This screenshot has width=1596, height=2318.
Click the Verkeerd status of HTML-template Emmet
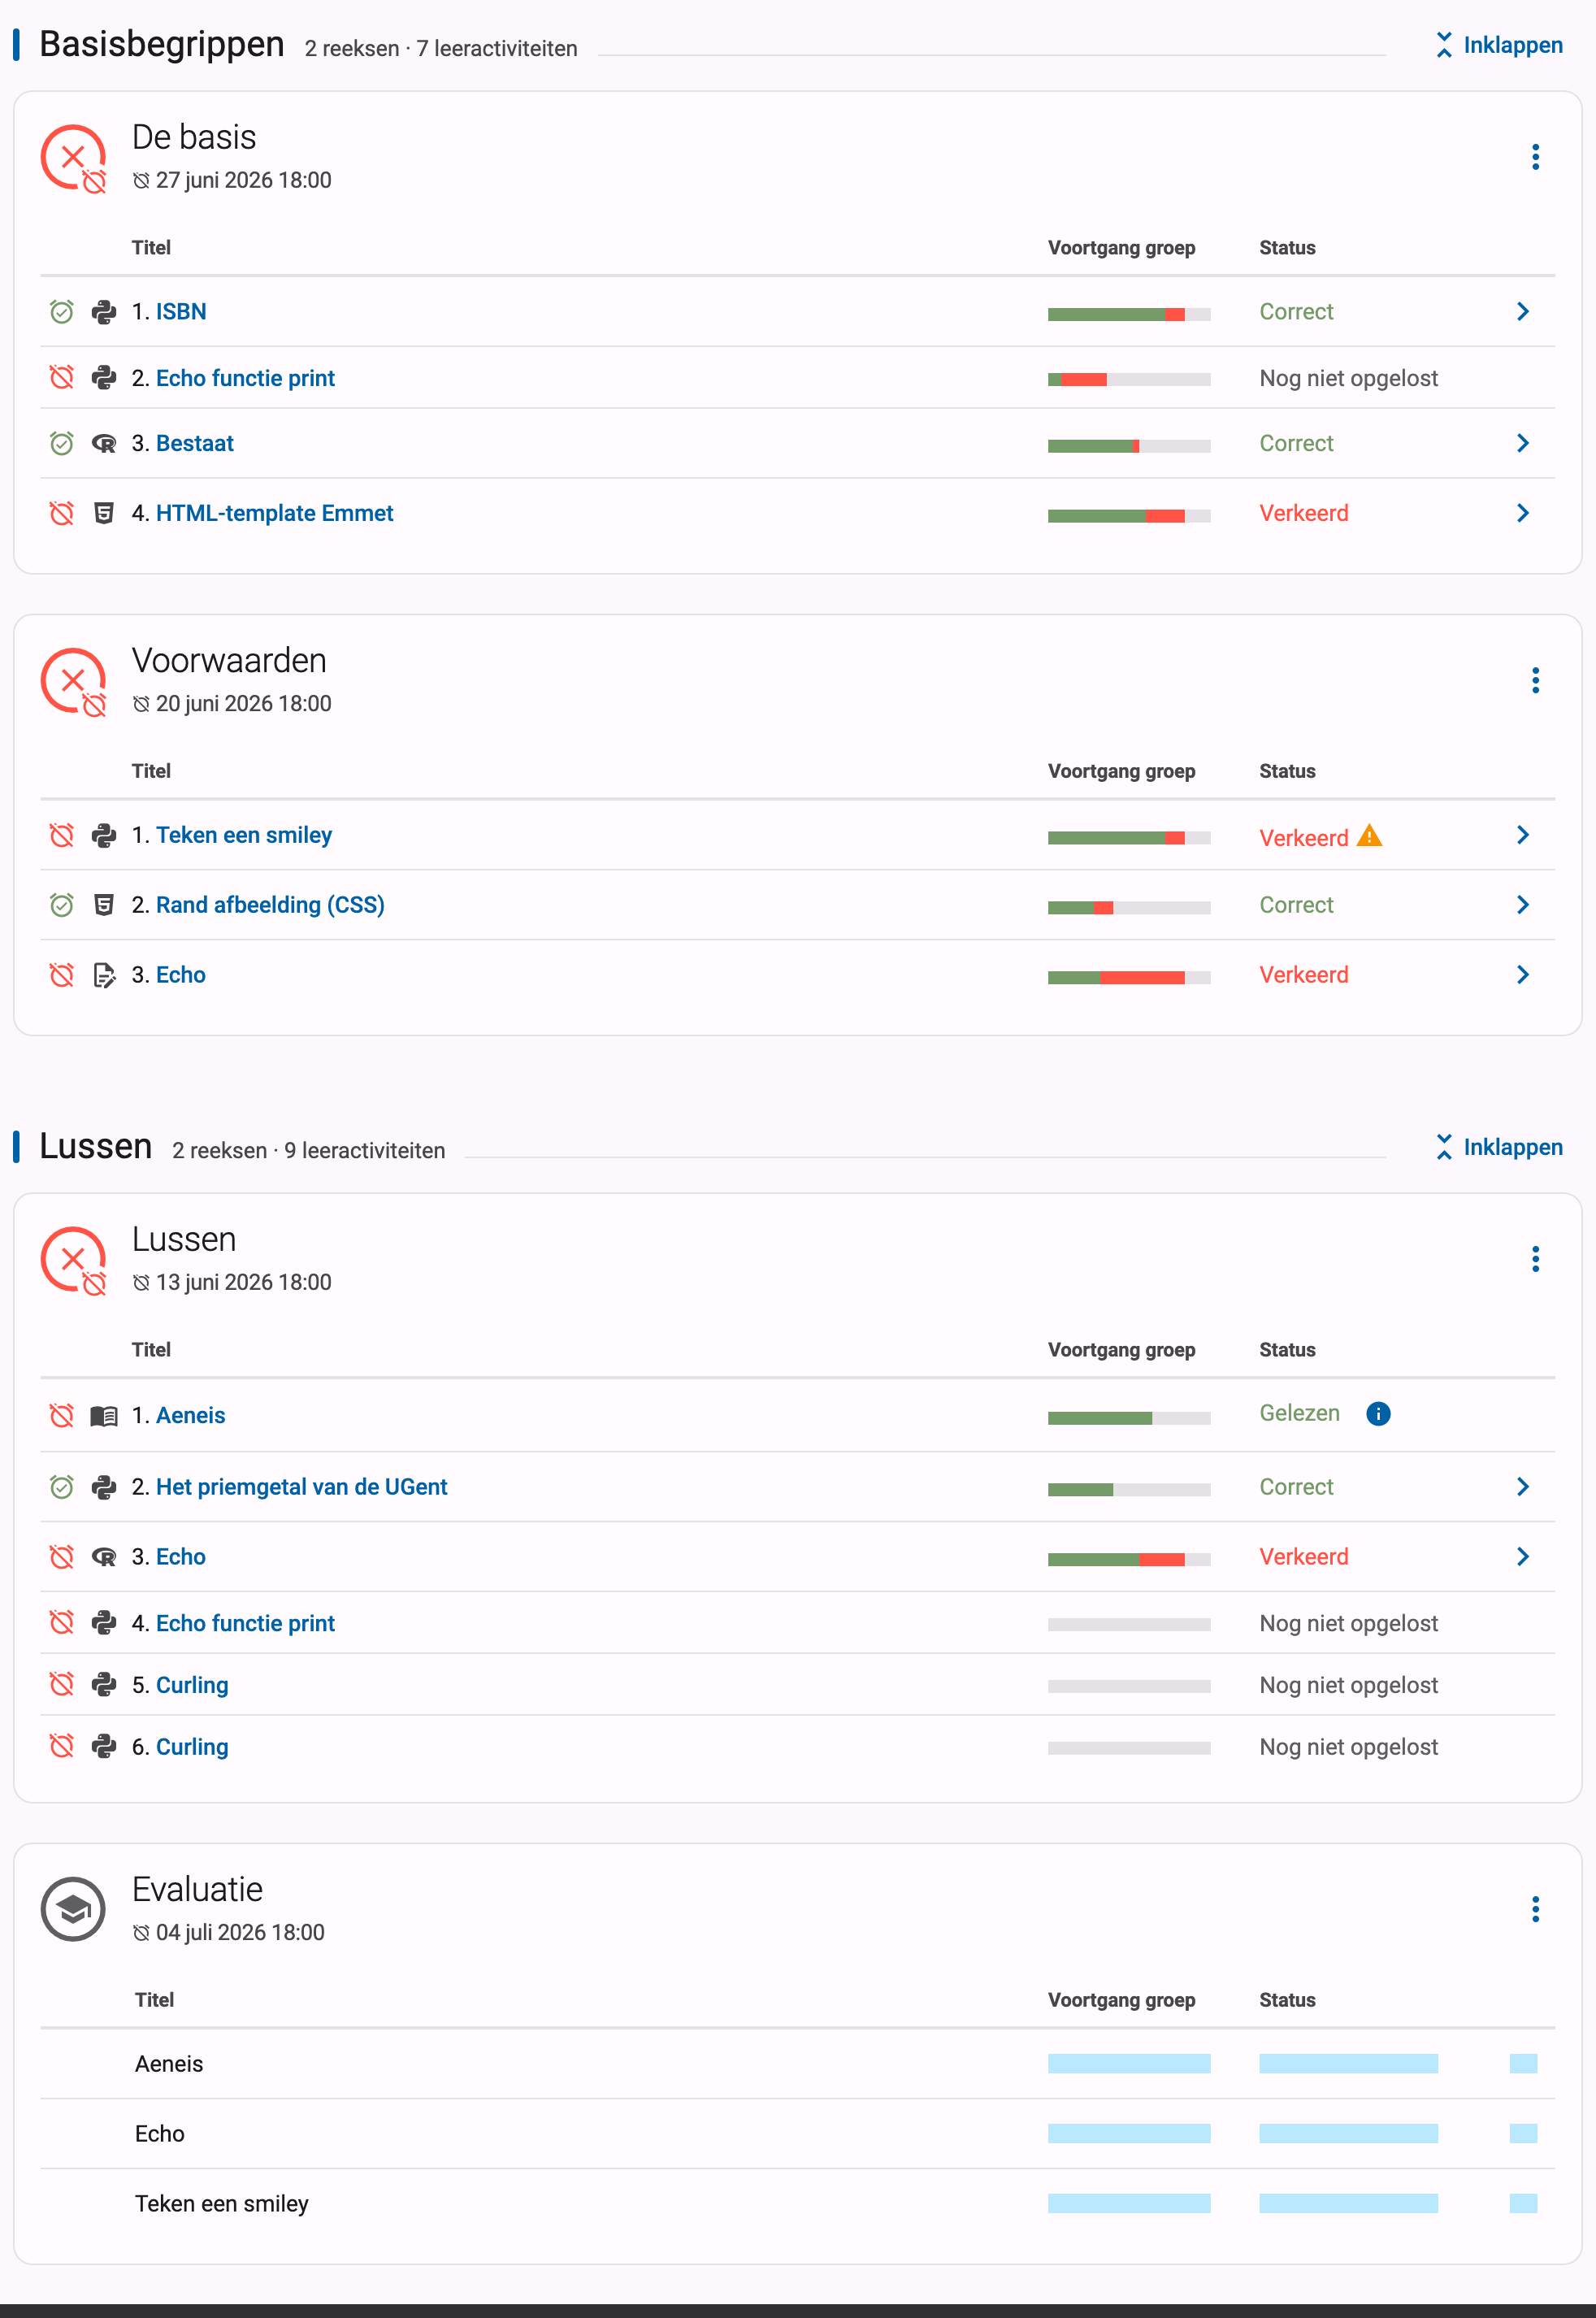[1304, 513]
